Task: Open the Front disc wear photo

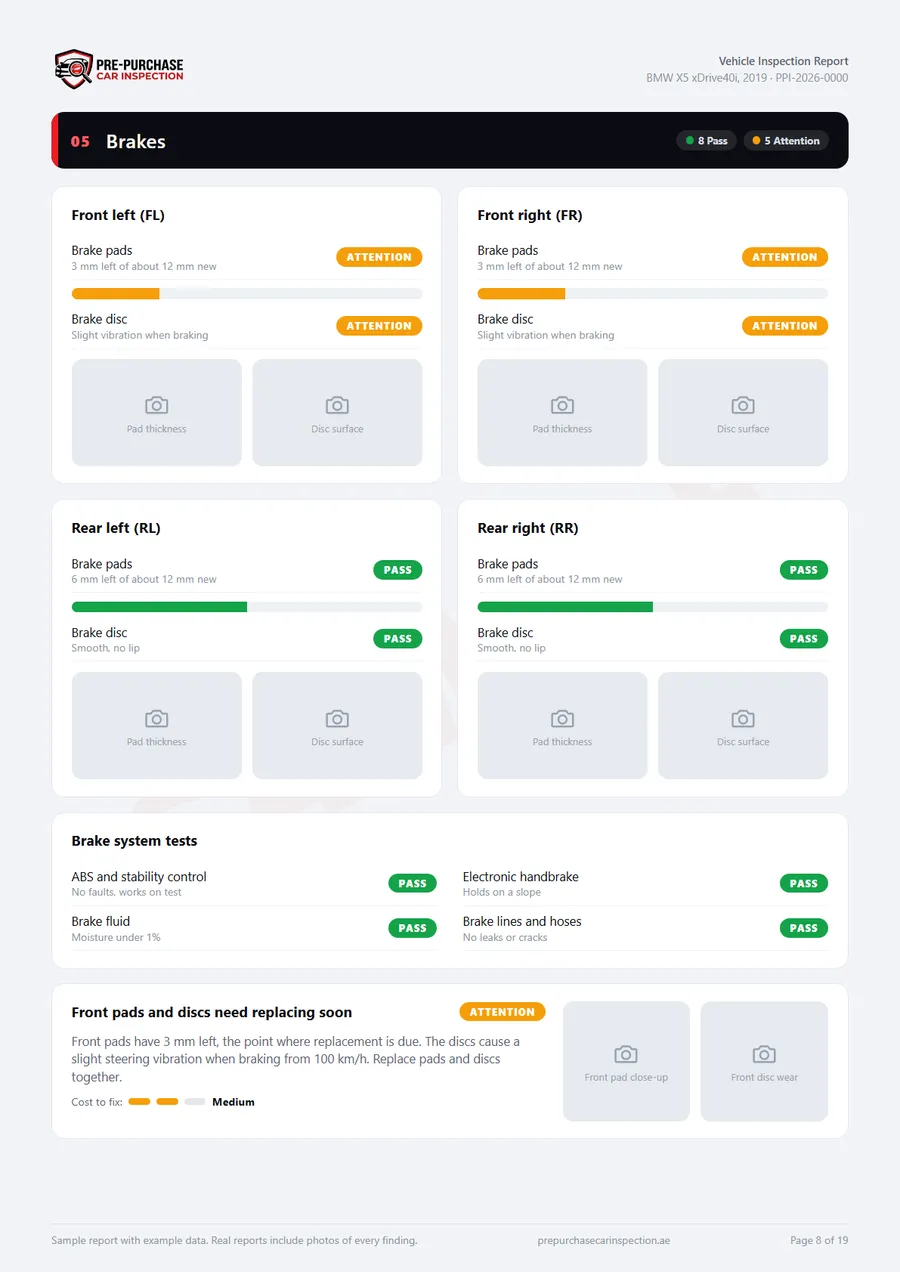Action: point(764,1062)
